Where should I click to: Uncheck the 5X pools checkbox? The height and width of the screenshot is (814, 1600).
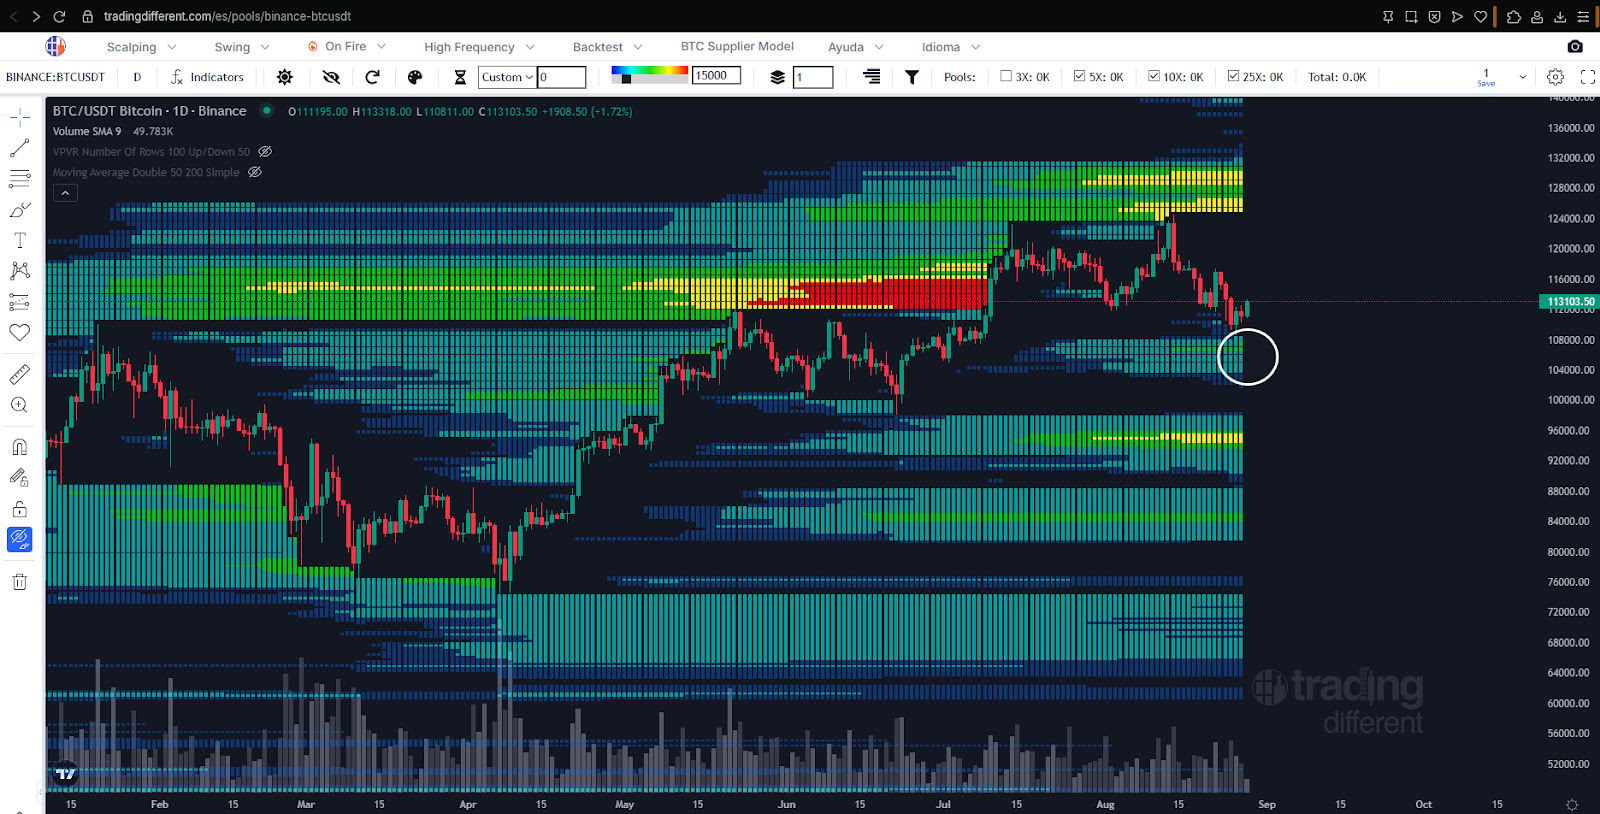tap(1079, 76)
